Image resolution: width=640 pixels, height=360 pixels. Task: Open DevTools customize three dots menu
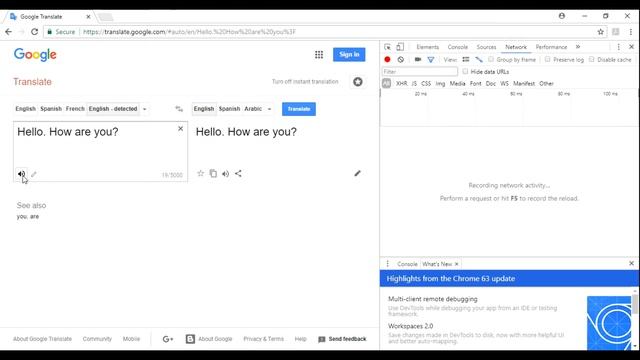click(x=618, y=47)
